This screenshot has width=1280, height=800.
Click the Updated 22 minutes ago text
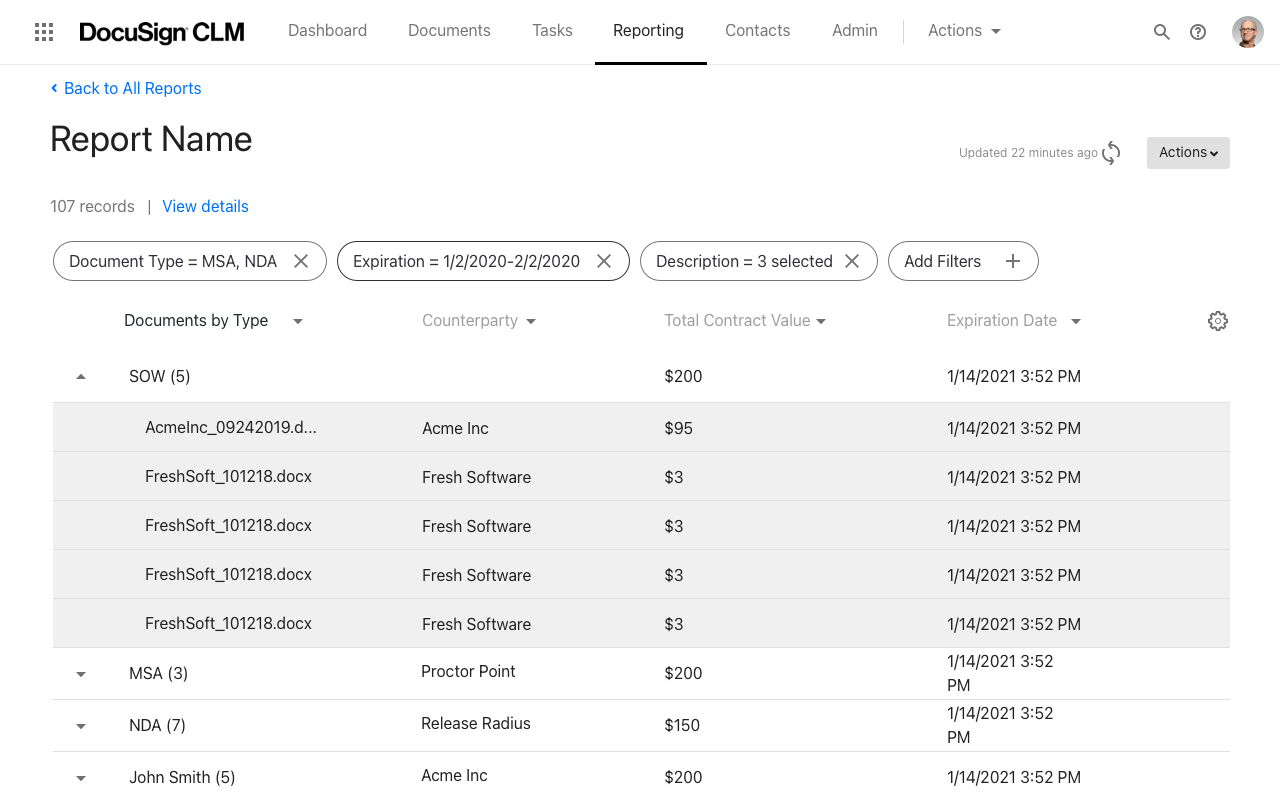pyautogui.click(x=1028, y=153)
